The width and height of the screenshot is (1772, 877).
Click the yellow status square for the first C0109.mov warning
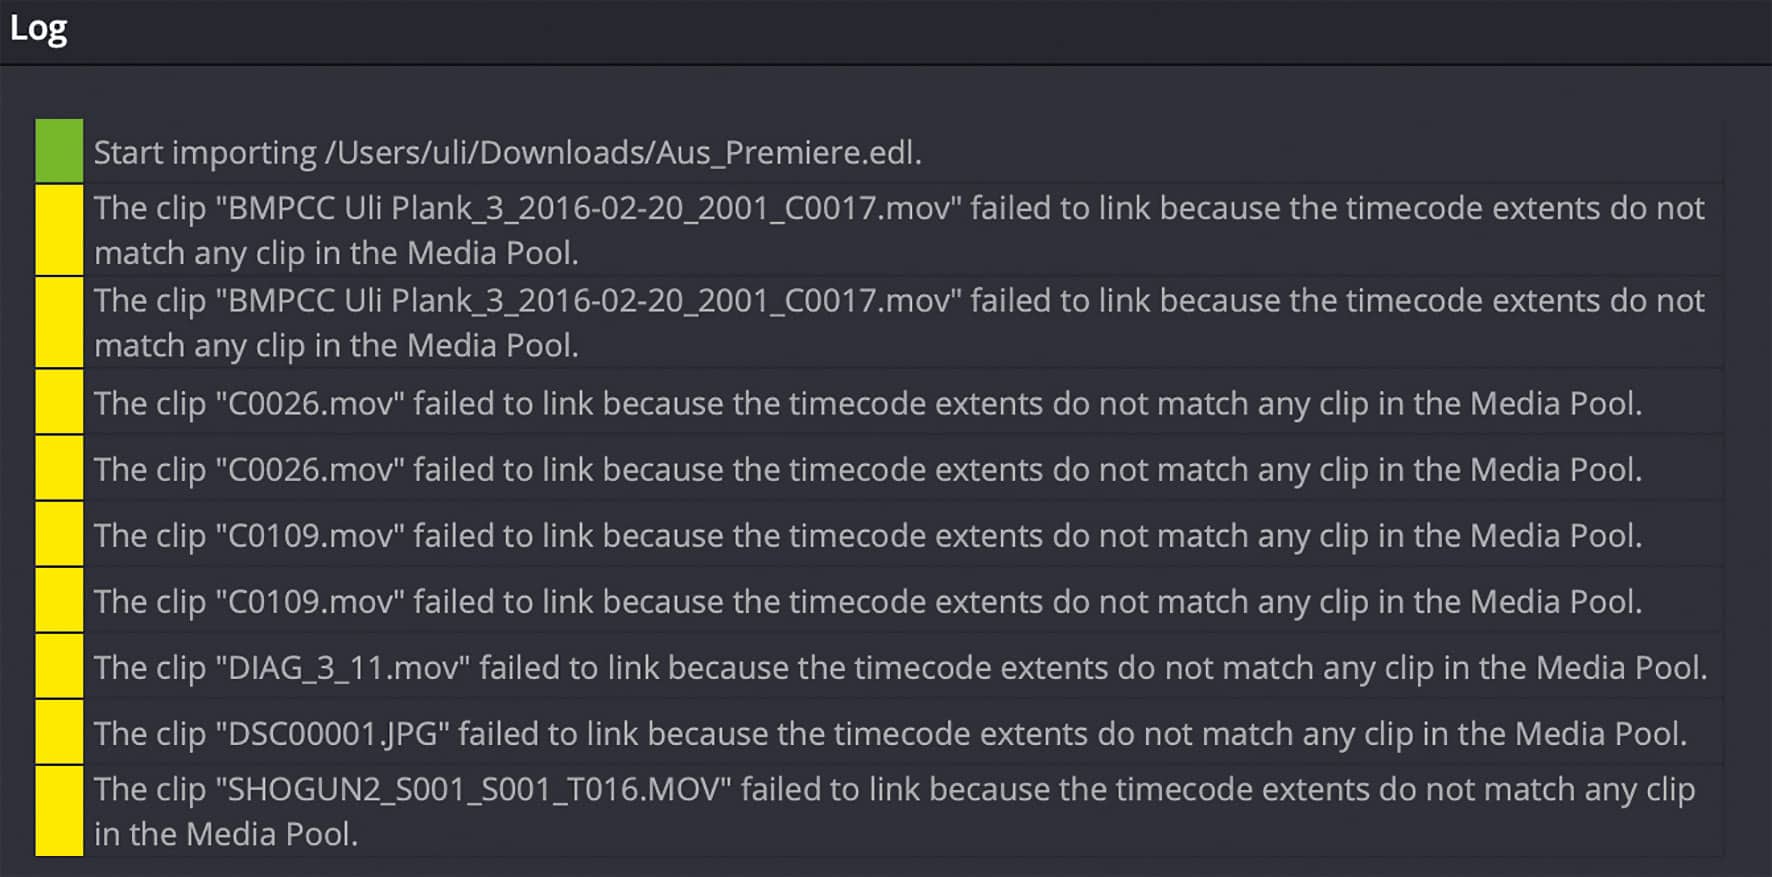pos(58,535)
